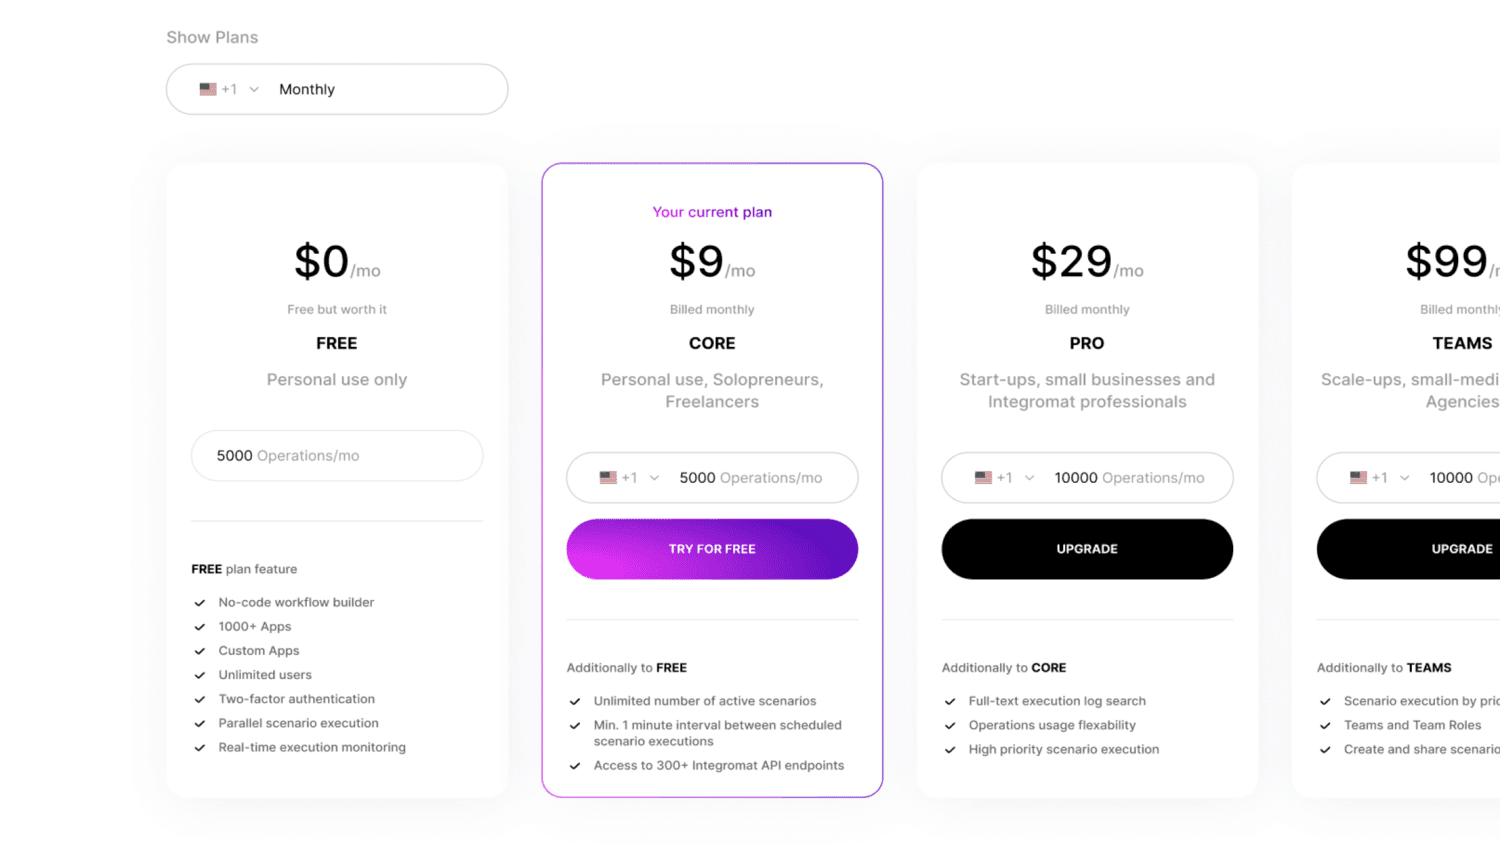Click the flag icon in TEAMS operations field

coord(1358,478)
